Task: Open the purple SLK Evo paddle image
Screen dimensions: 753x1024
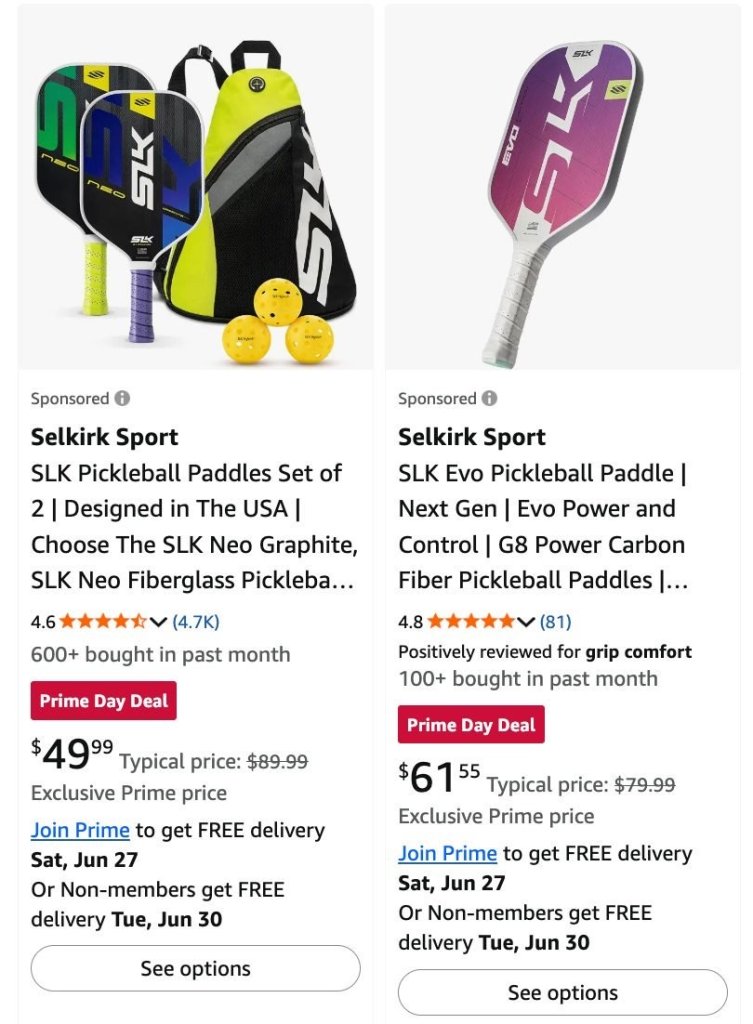Action: (563, 188)
